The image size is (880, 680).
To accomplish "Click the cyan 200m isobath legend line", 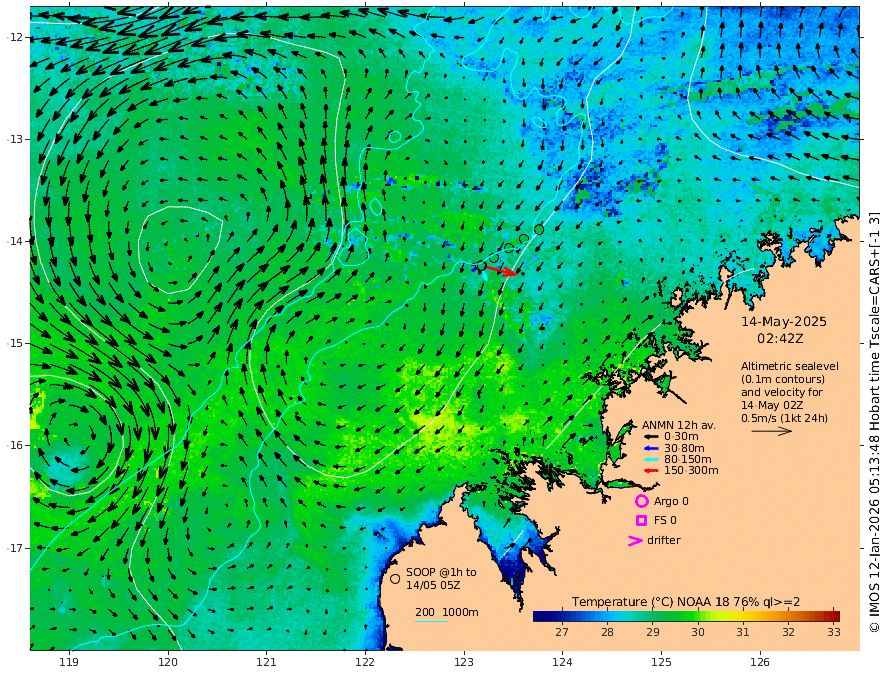I will pos(430,621).
